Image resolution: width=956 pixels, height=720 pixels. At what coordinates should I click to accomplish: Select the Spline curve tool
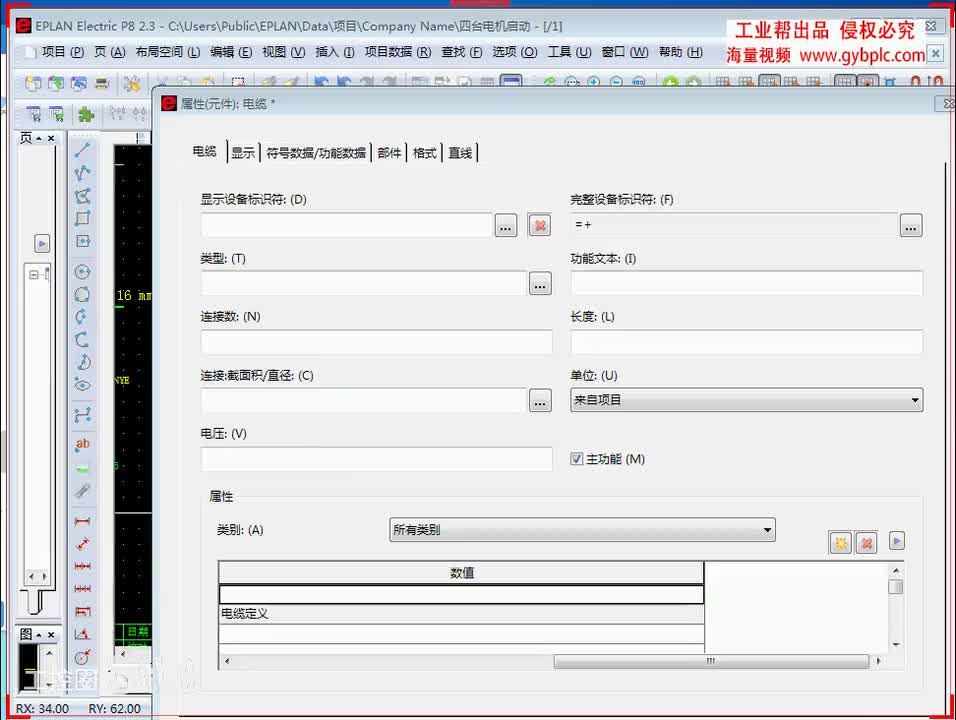82,415
